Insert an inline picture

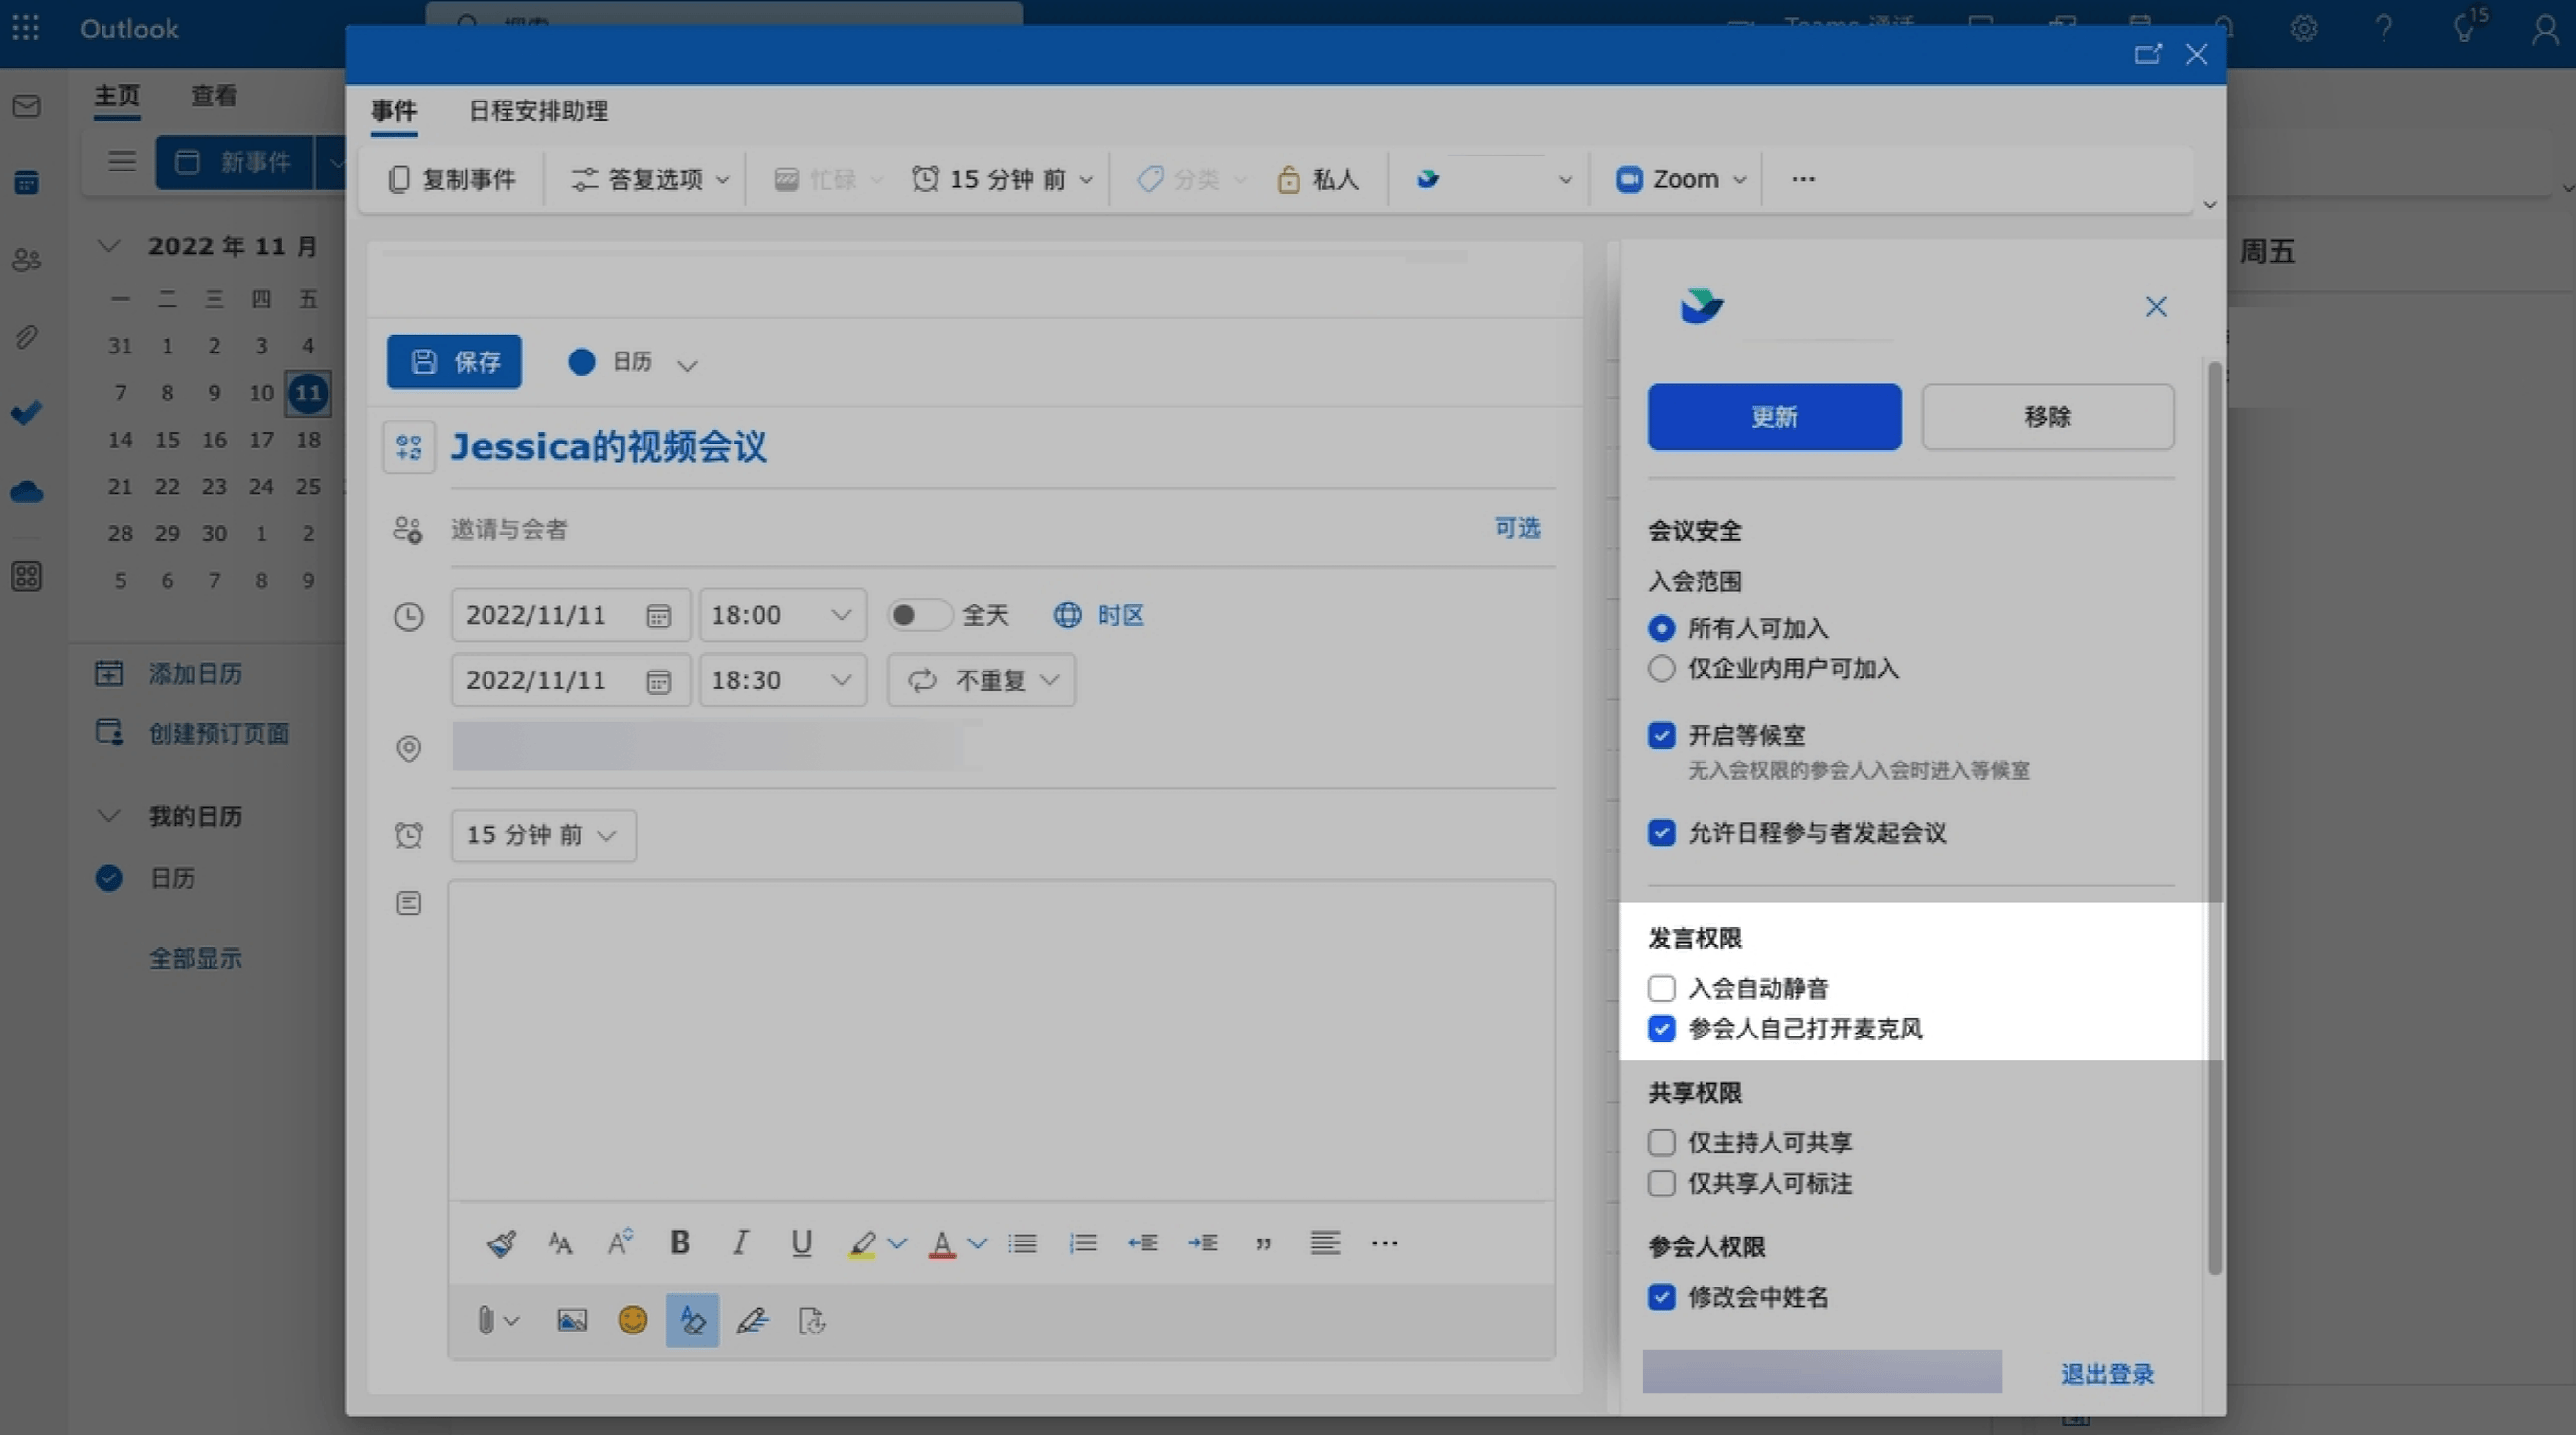pyautogui.click(x=572, y=1321)
